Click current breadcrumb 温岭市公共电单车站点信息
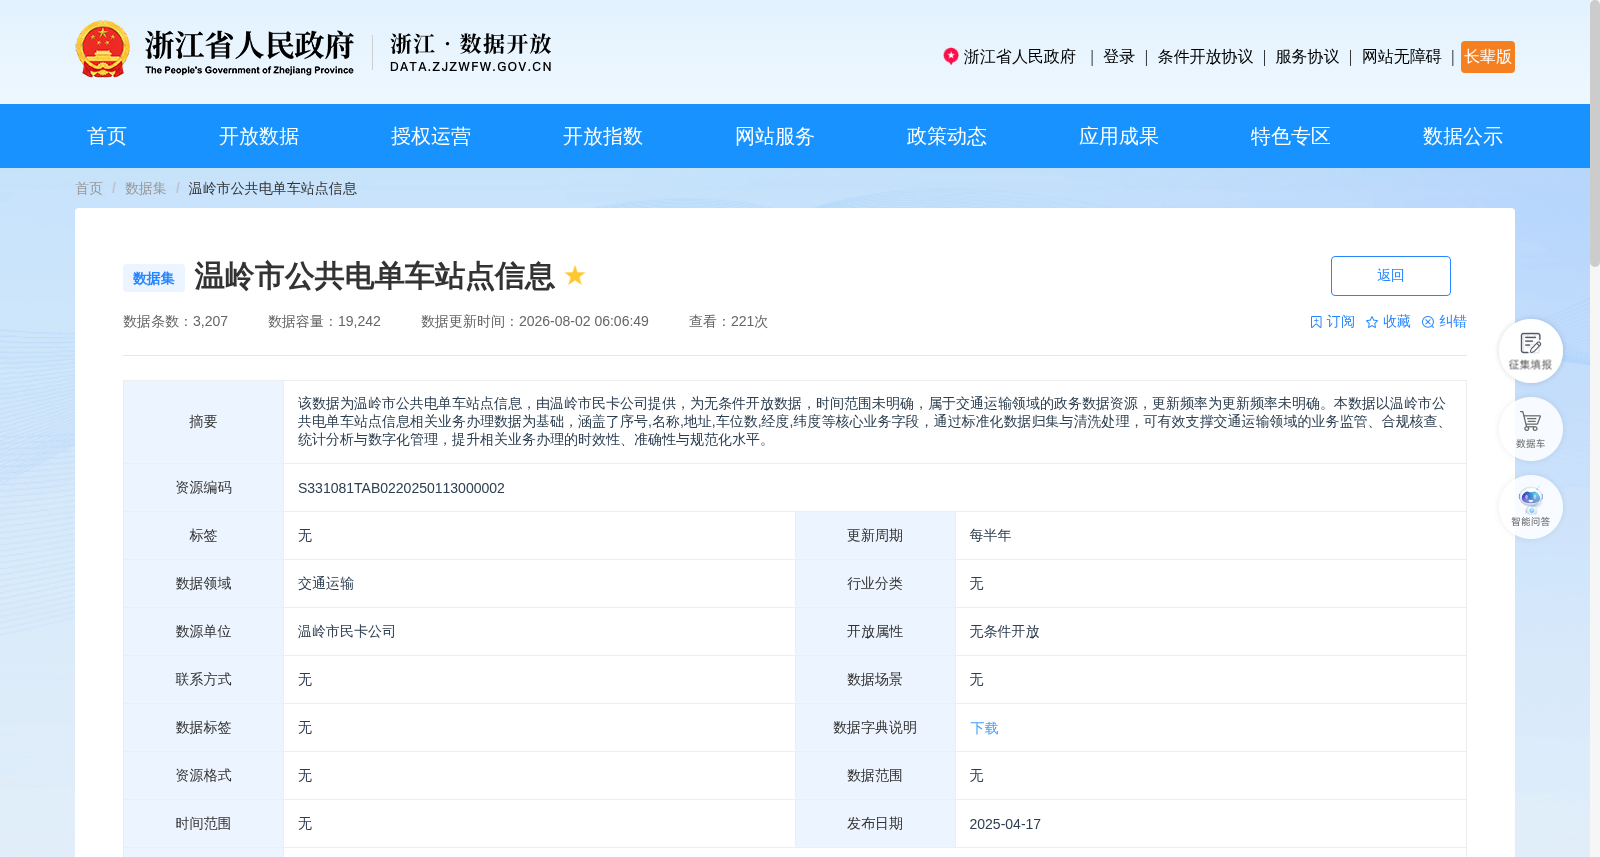 coord(272,188)
